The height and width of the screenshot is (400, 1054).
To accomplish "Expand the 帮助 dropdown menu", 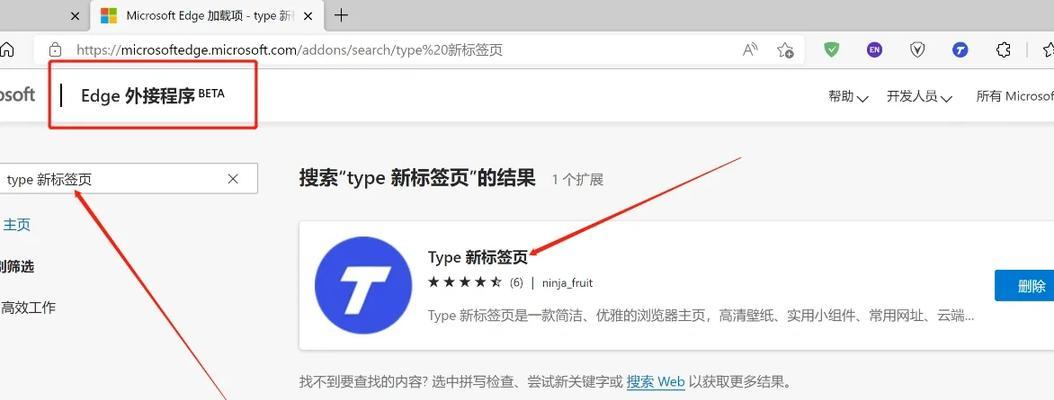I will point(848,97).
